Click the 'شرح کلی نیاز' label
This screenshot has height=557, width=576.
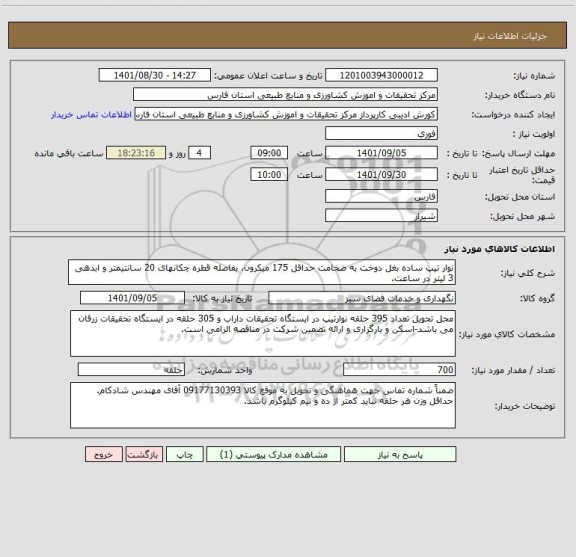pyautogui.click(x=528, y=273)
